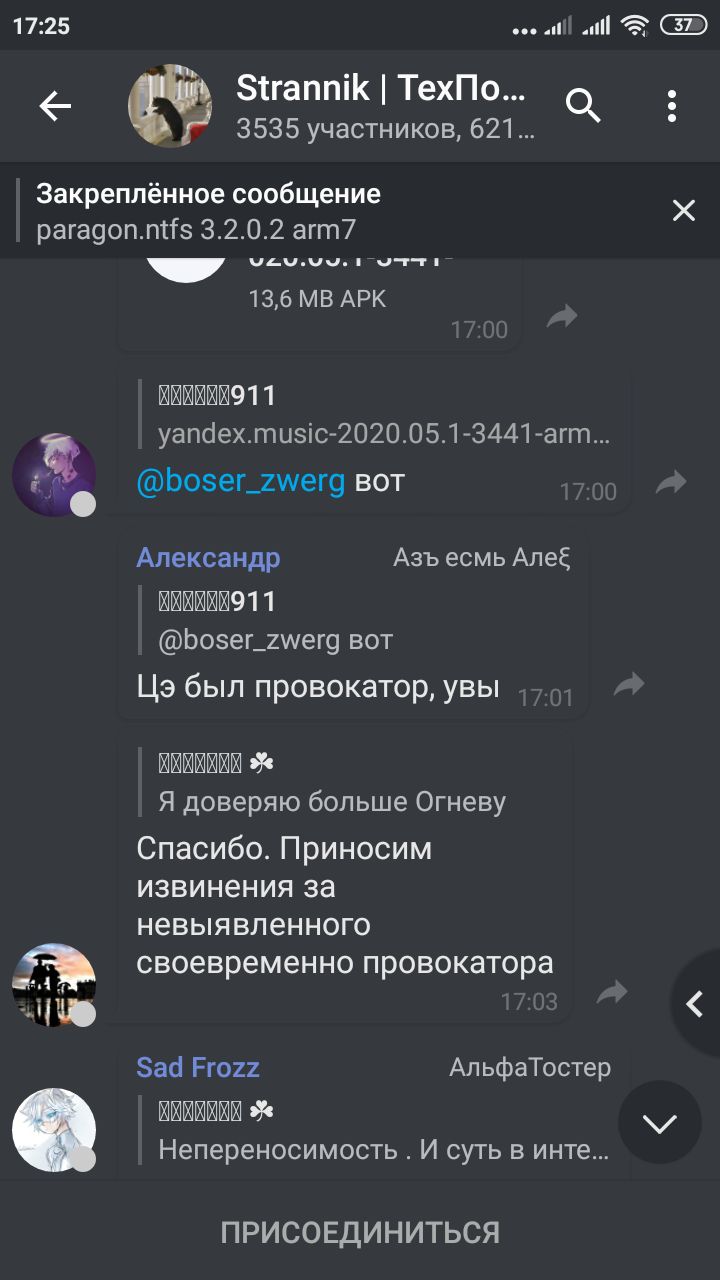The height and width of the screenshot is (1280, 720).
Task: Open search in the Strannik chat
Action: 583,105
